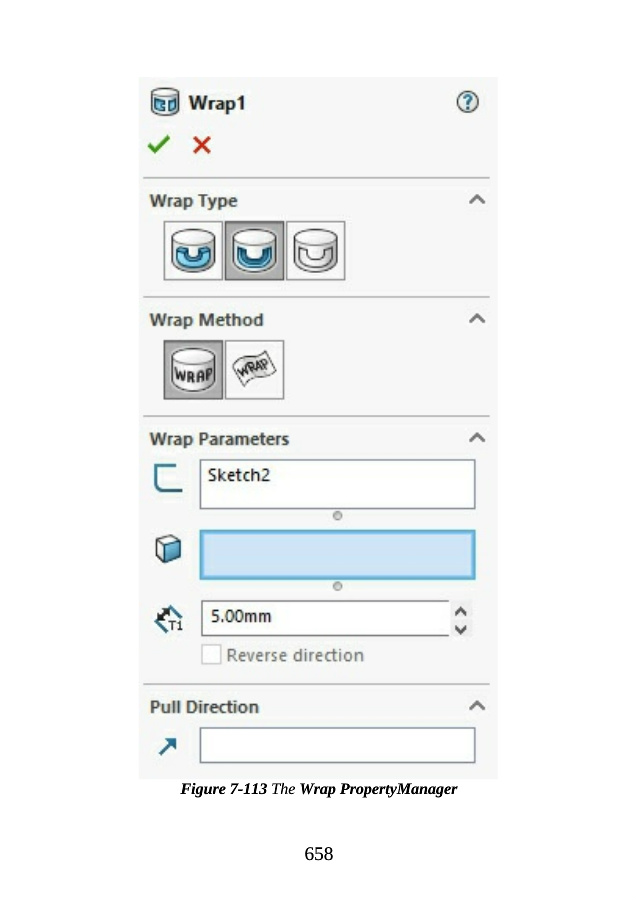Click the Source Sketch field containing Sketch2
The width and height of the screenshot is (636, 900).
tap(337, 484)
